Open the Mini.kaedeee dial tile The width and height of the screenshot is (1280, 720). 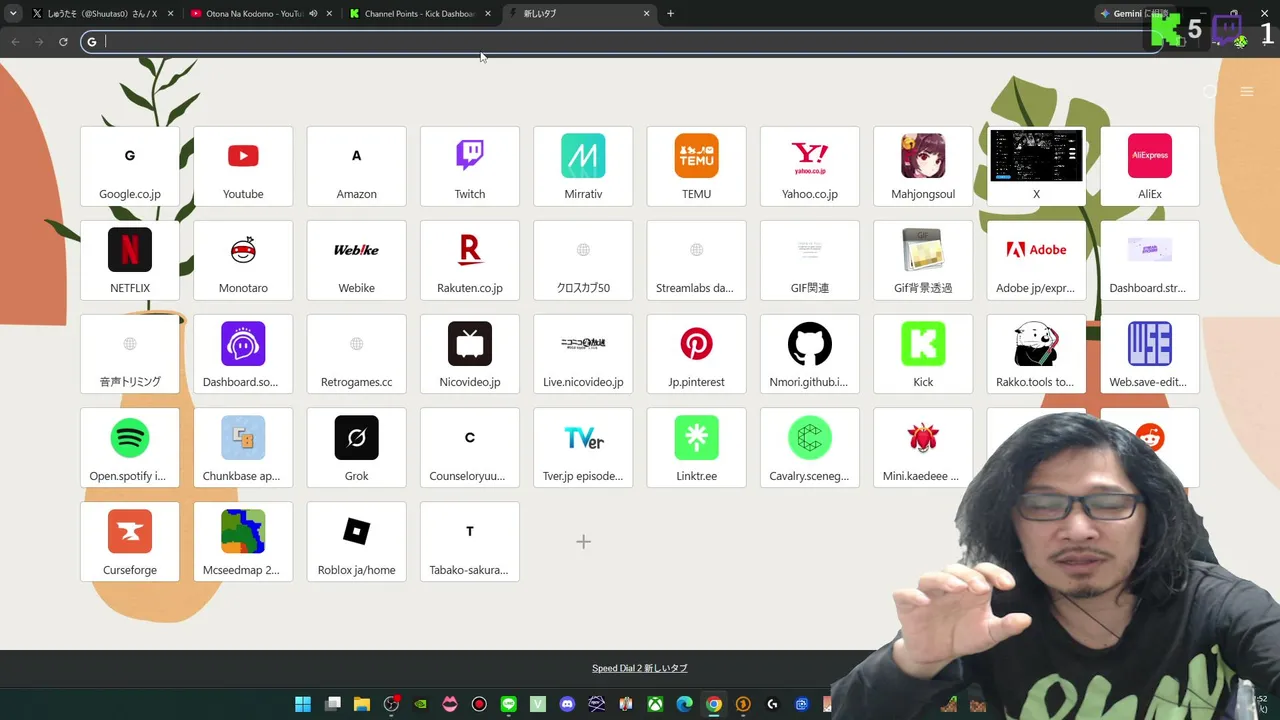923,448
